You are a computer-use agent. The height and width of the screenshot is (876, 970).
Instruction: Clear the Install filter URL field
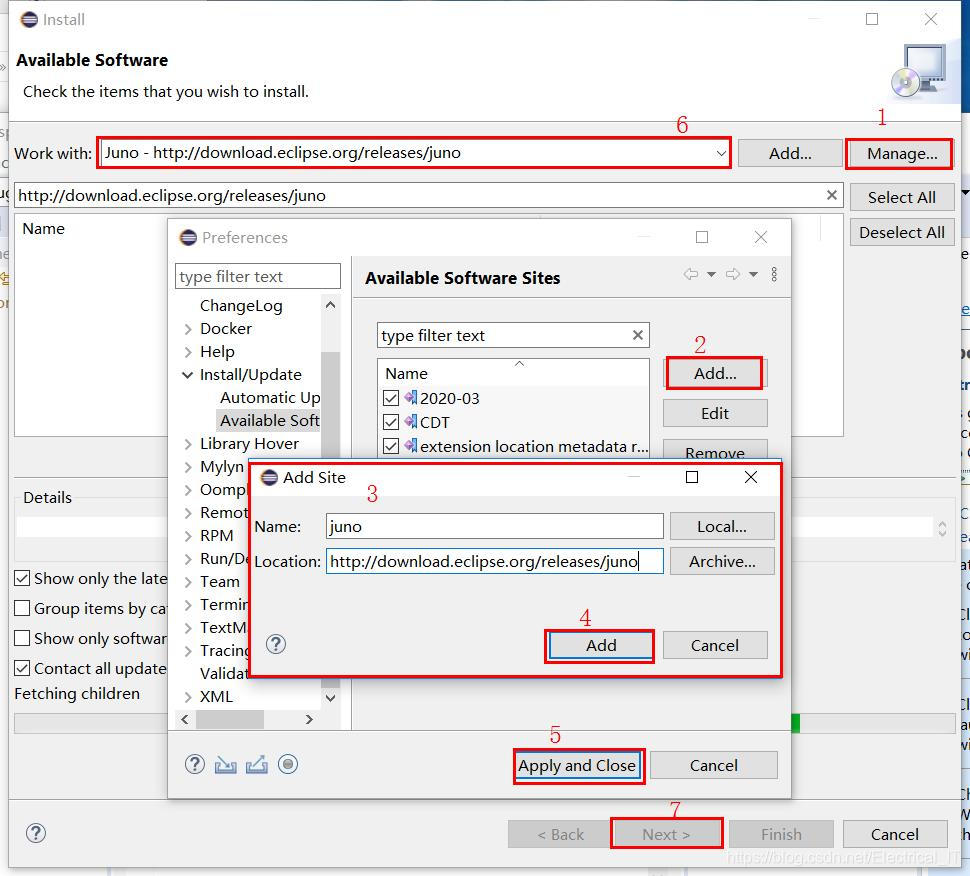coord(832,195)
